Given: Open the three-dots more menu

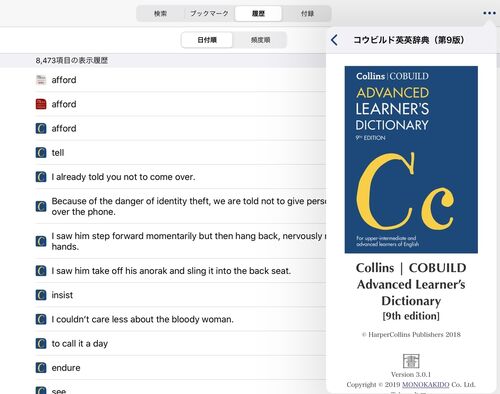Looking at the screenshot, I should pyautogui.click(x=489, y=13).
